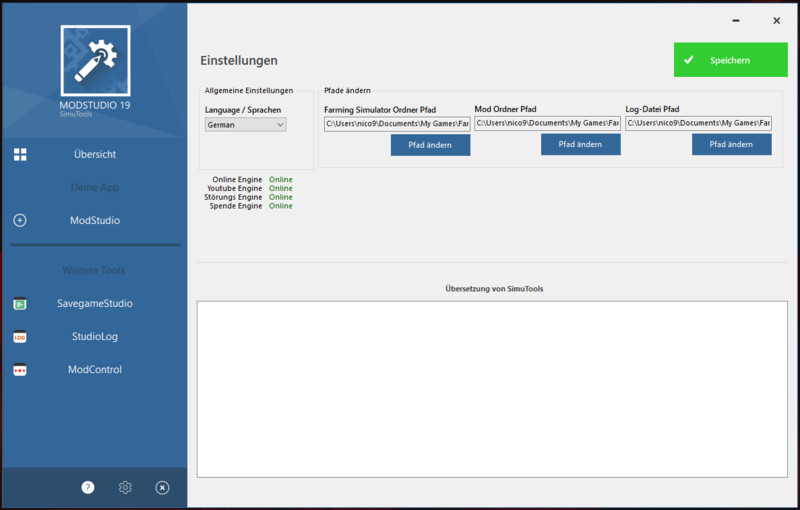Screen dimensions: 800x510
Task: Click the Farming Simulator Ordner Pfad field
Action: pos(397,124)
